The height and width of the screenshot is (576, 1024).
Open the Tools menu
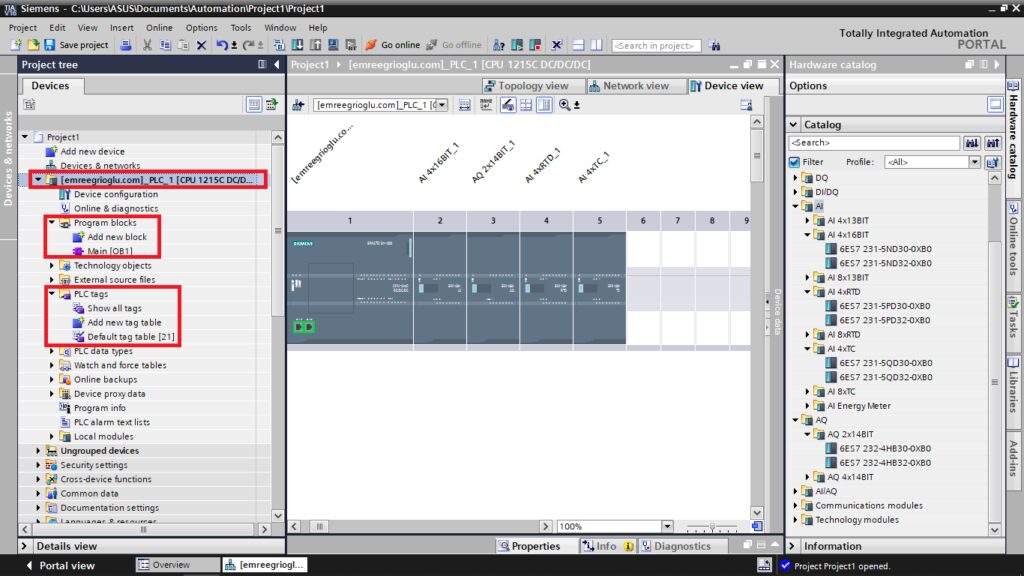tap(240, 27)
